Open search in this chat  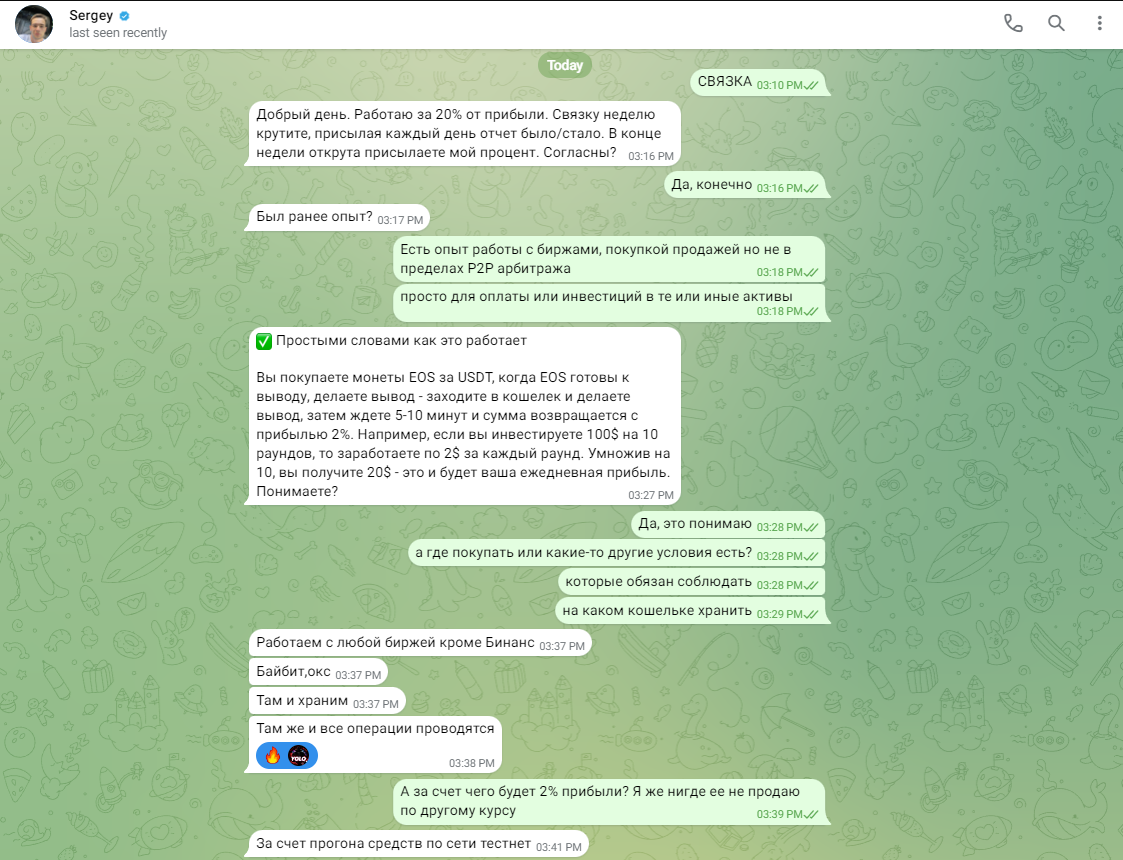[1056, 24]
